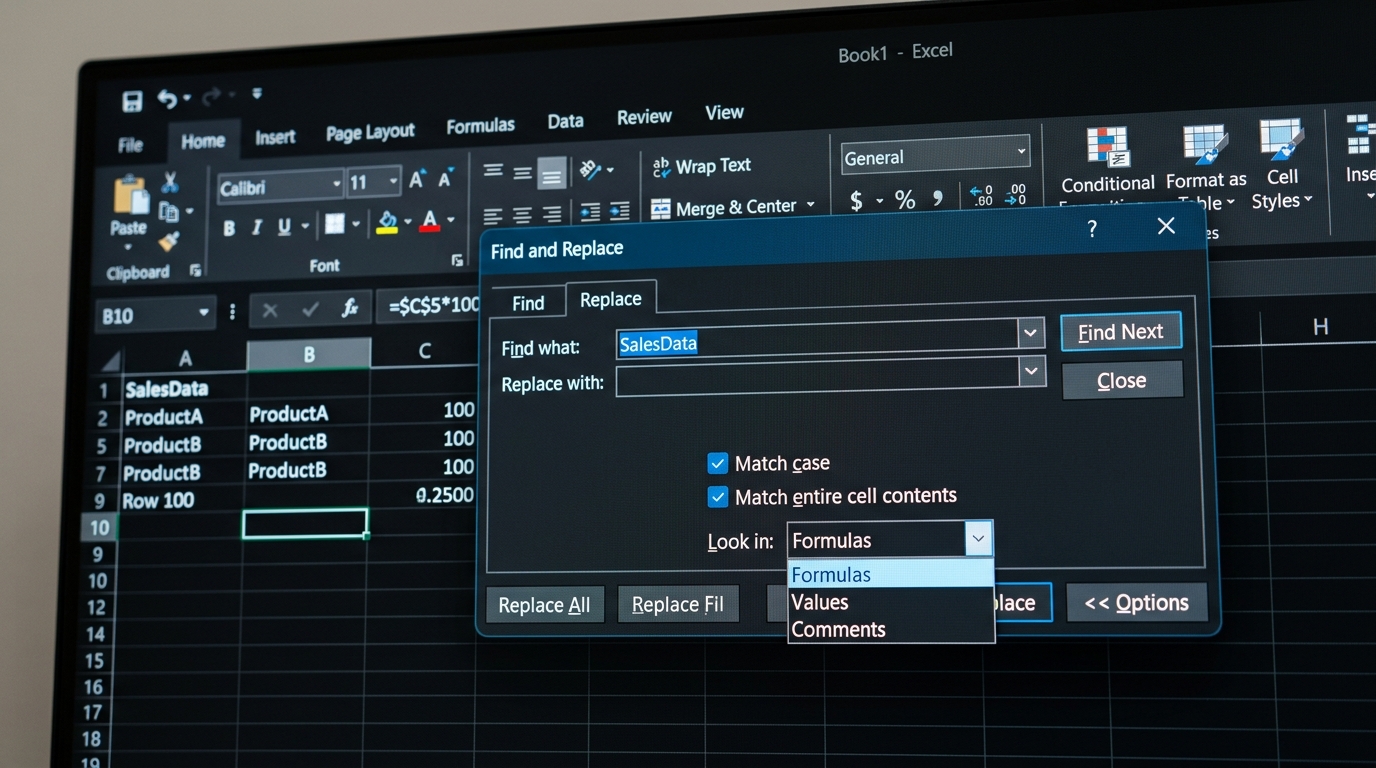1376x768 pixels.
Task: Click the Save icon in the quick access toolbar
Action: point(132,101)
